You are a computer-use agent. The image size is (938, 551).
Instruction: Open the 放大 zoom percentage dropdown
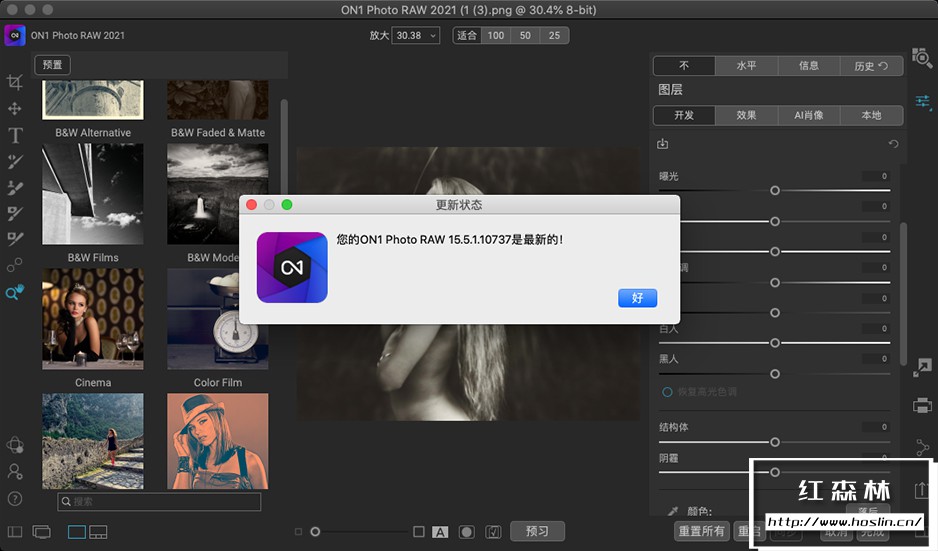tap(416, 35)
